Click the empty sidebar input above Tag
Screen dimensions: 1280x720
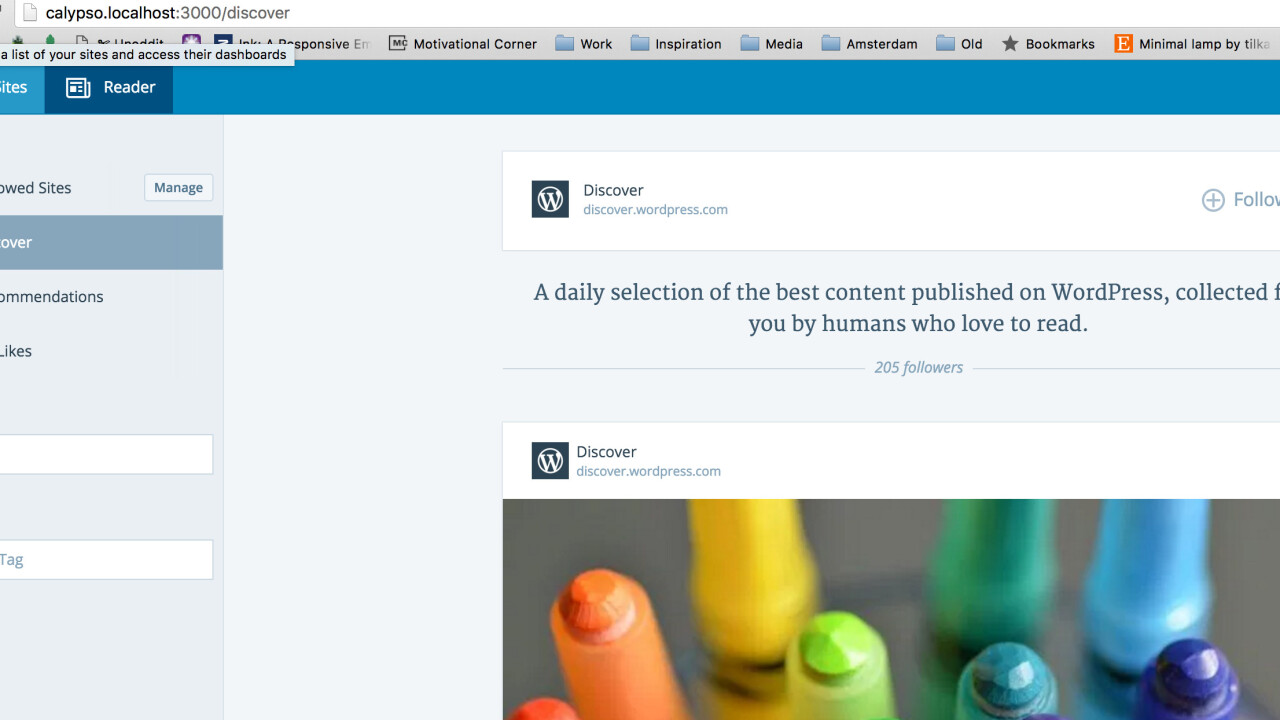click(105, 454)
